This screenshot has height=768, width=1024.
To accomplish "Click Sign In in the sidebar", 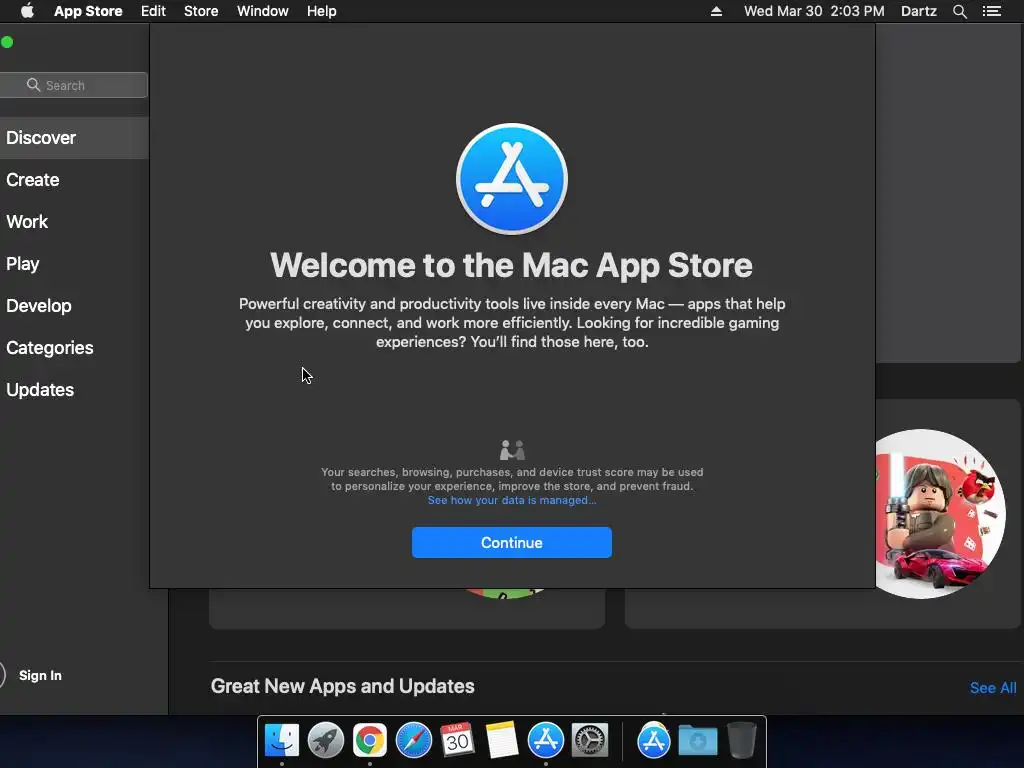I will (40, 675).
